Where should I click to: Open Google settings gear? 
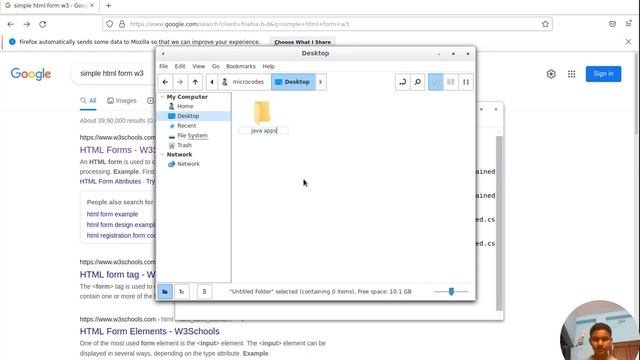551,74
